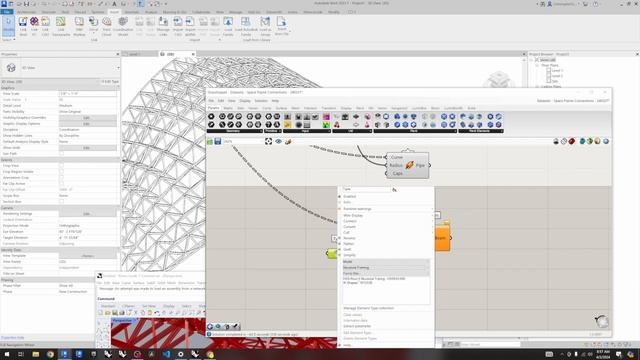Click the red preview sphere icon in Grasshopper
This screenshot has height=360, width=640.
point(571,141)
